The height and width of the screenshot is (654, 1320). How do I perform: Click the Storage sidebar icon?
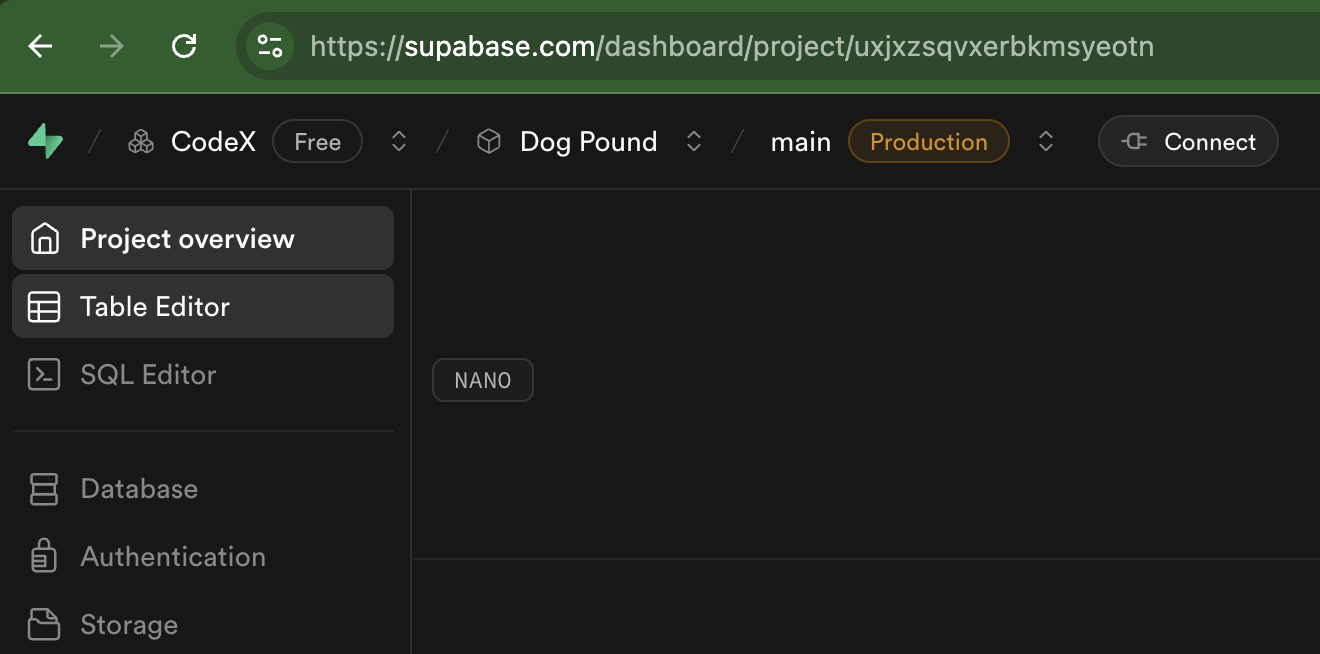click(x=44, y=624)
